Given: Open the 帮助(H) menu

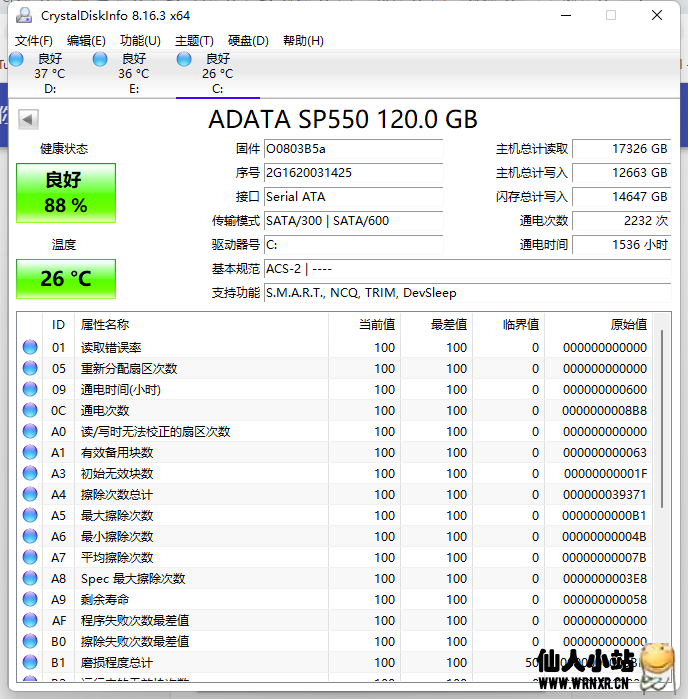Looking at the screenshot, I should (303, 41).
